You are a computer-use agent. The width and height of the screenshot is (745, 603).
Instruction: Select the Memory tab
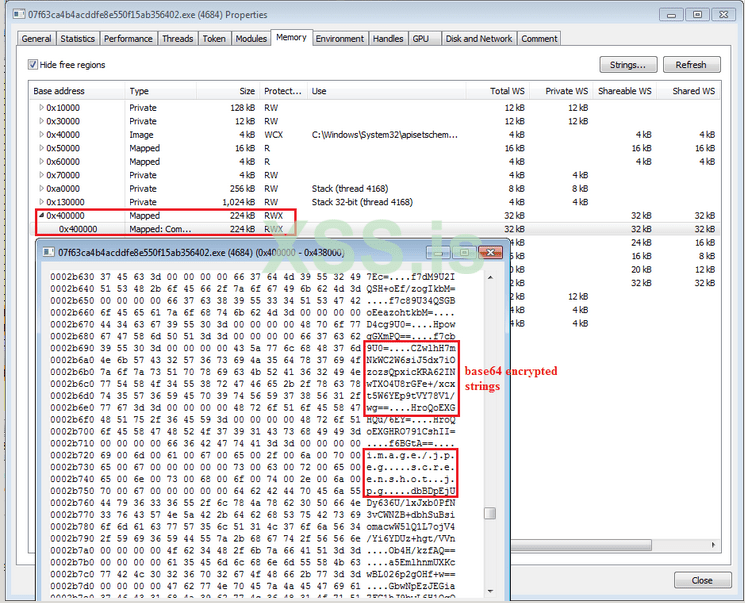click(x=291, y=38)
